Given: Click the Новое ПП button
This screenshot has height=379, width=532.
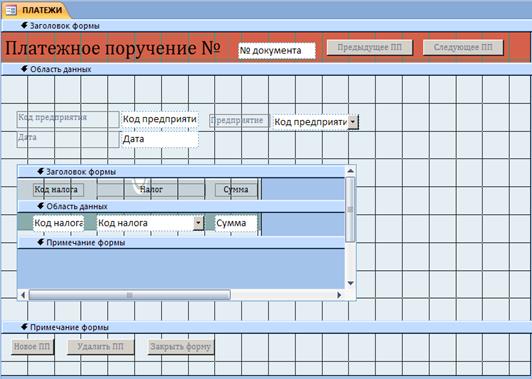Looking at the screenshot, I should pyautogui.click(x=33, y=347).
